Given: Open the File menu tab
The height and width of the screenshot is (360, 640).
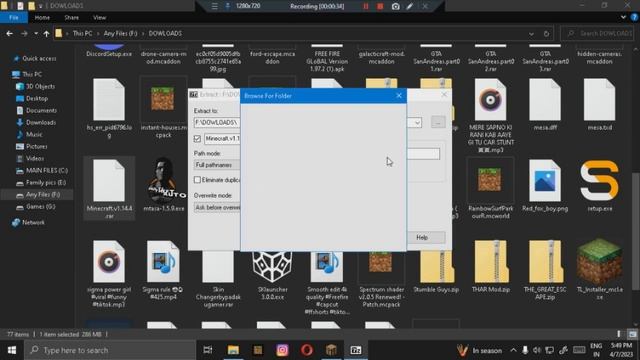Looking at the screenshot, I should pyautogui.click(x=13, y=18).
